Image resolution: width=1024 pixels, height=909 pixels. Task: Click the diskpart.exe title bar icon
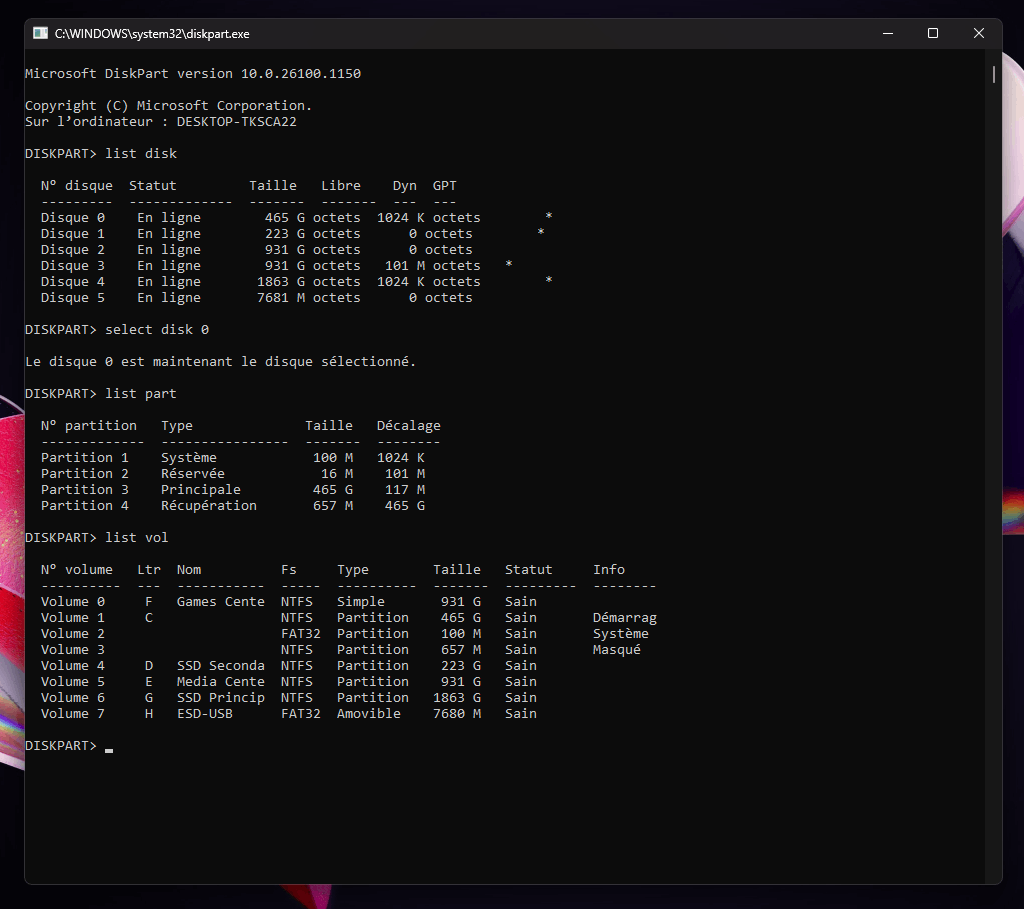click(40, 33)
